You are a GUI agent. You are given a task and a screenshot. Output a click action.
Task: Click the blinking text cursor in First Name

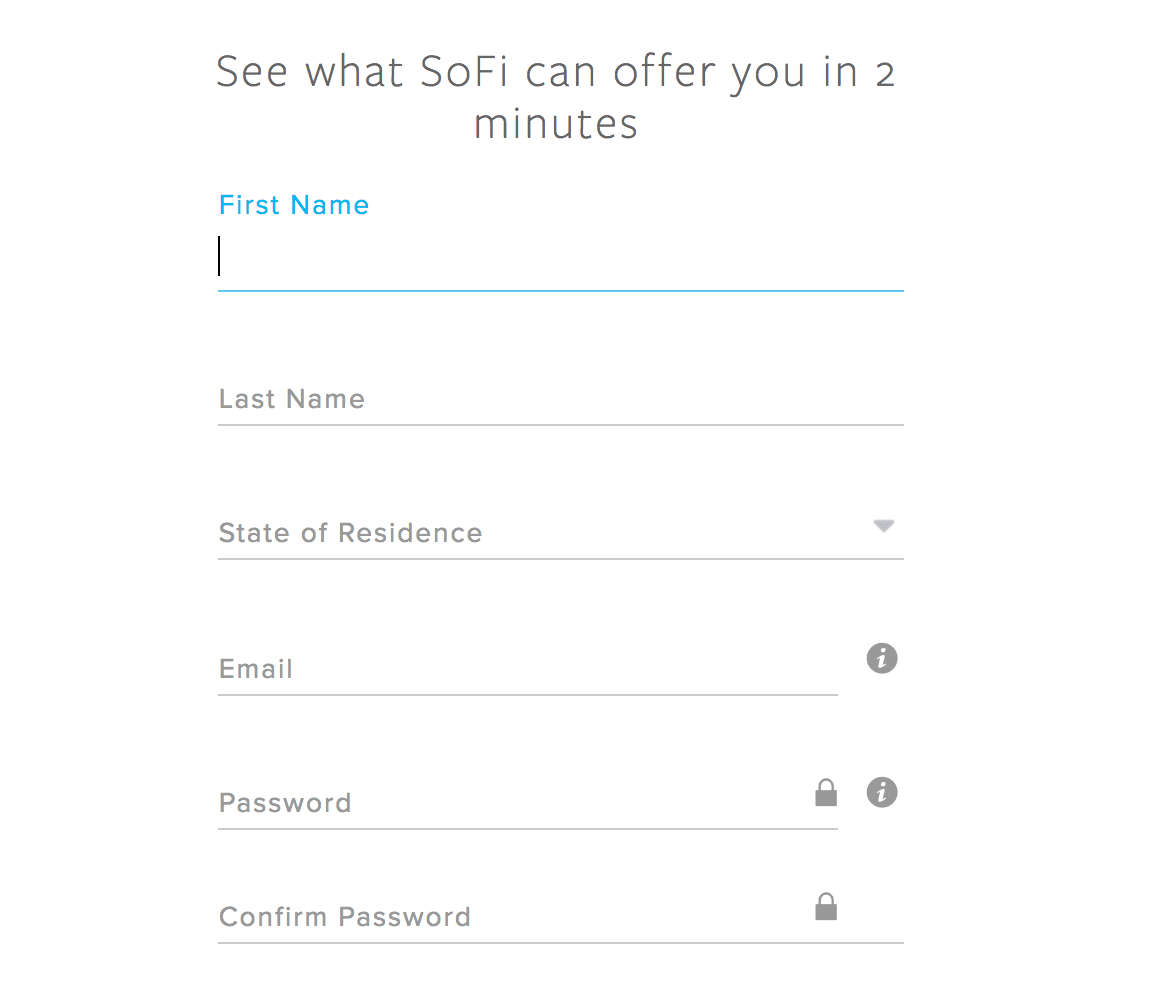click(219, 256)
